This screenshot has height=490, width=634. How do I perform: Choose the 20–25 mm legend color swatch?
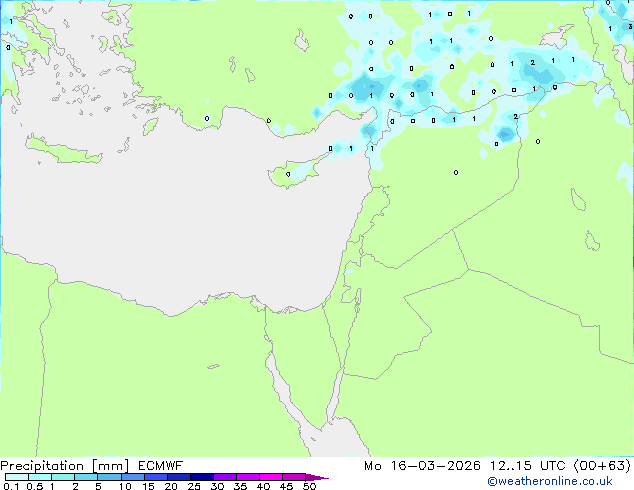tap(179, 477)
